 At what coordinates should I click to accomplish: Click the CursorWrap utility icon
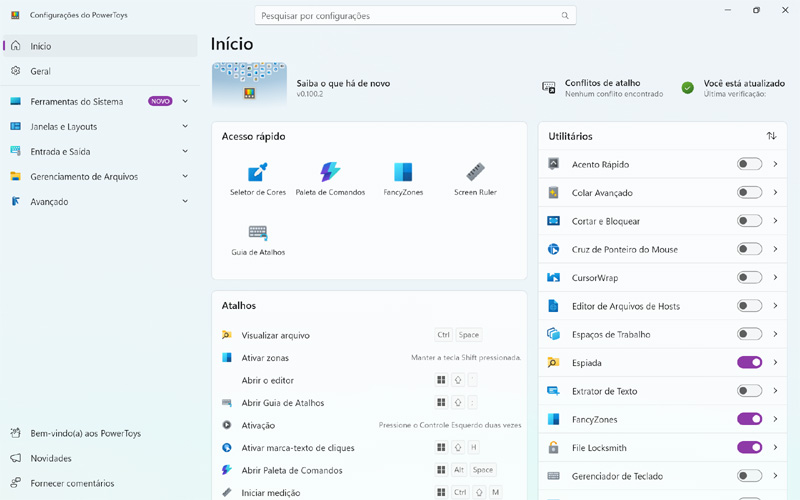[x=554, y=278]
